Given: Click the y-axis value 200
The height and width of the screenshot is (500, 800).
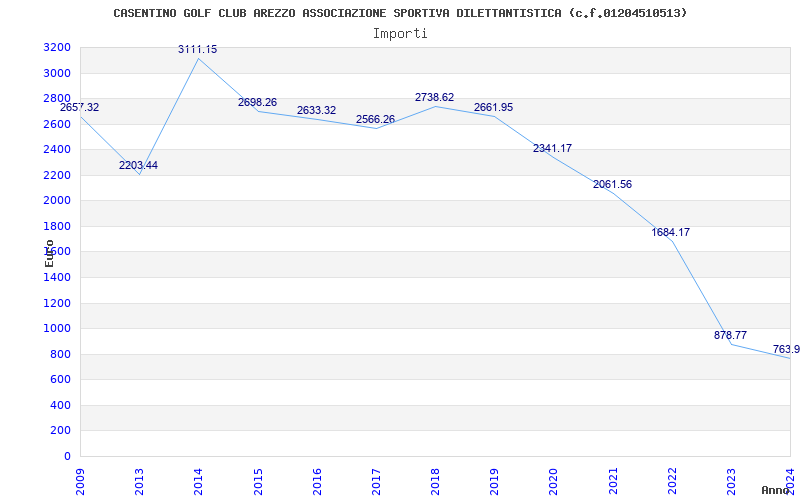Looking at the screenshot, I should 61,431.
